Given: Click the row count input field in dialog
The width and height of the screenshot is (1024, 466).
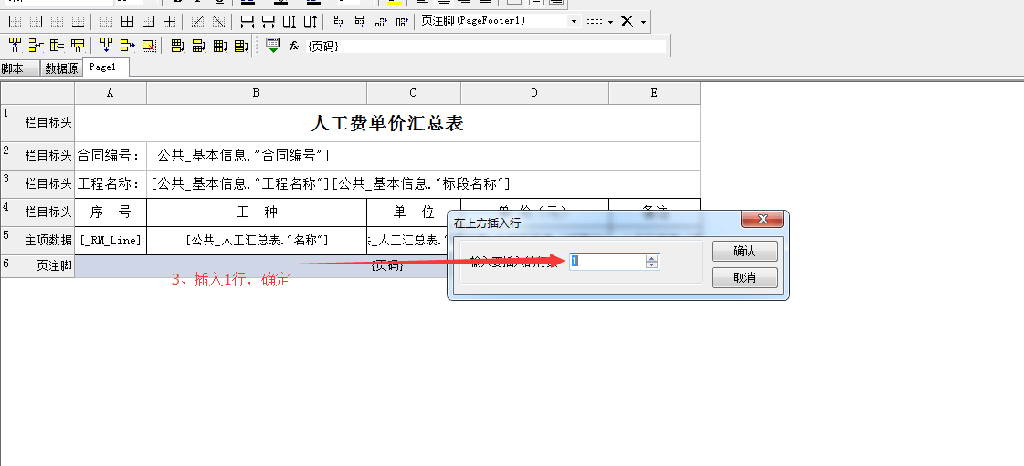Looking at the screenshot, I should pyautogui.click(x=606, y=261).
